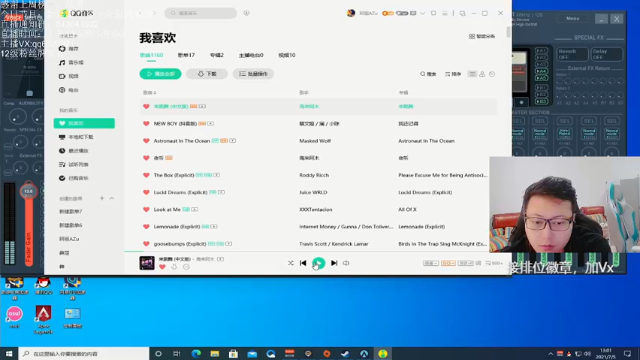This screenshot has width=640, height=360.
Task: Go back with the left arrow
Action: click(x=140, y=13)
